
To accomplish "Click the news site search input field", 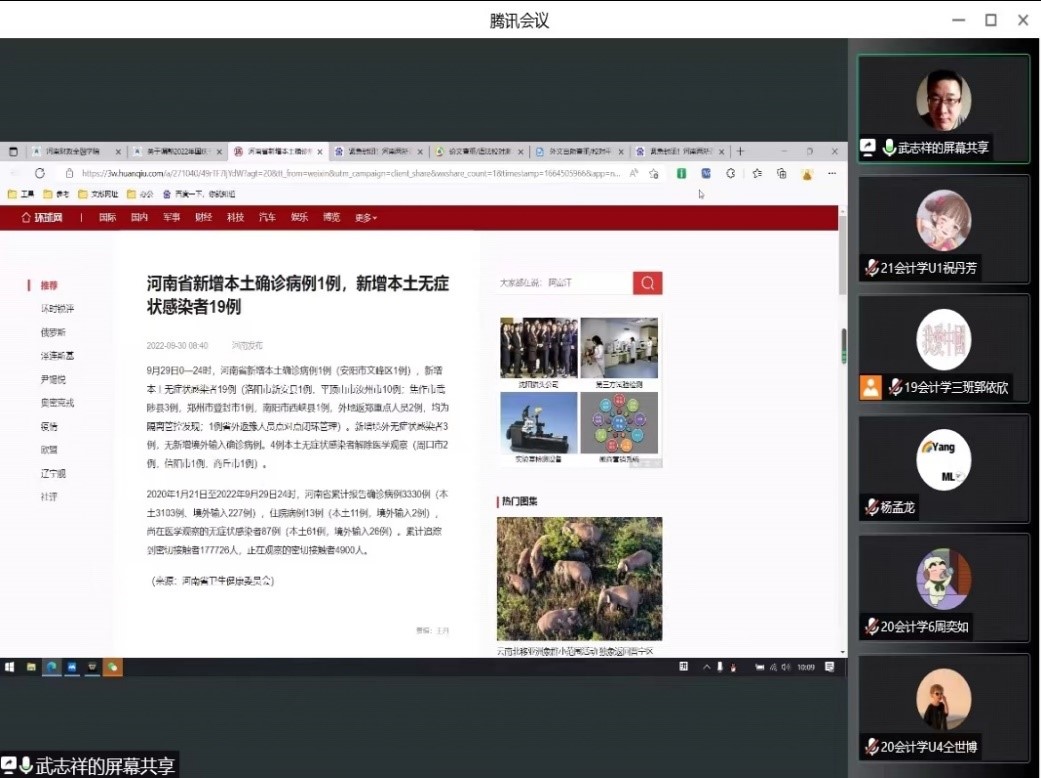I will click(x=564, y=283).
